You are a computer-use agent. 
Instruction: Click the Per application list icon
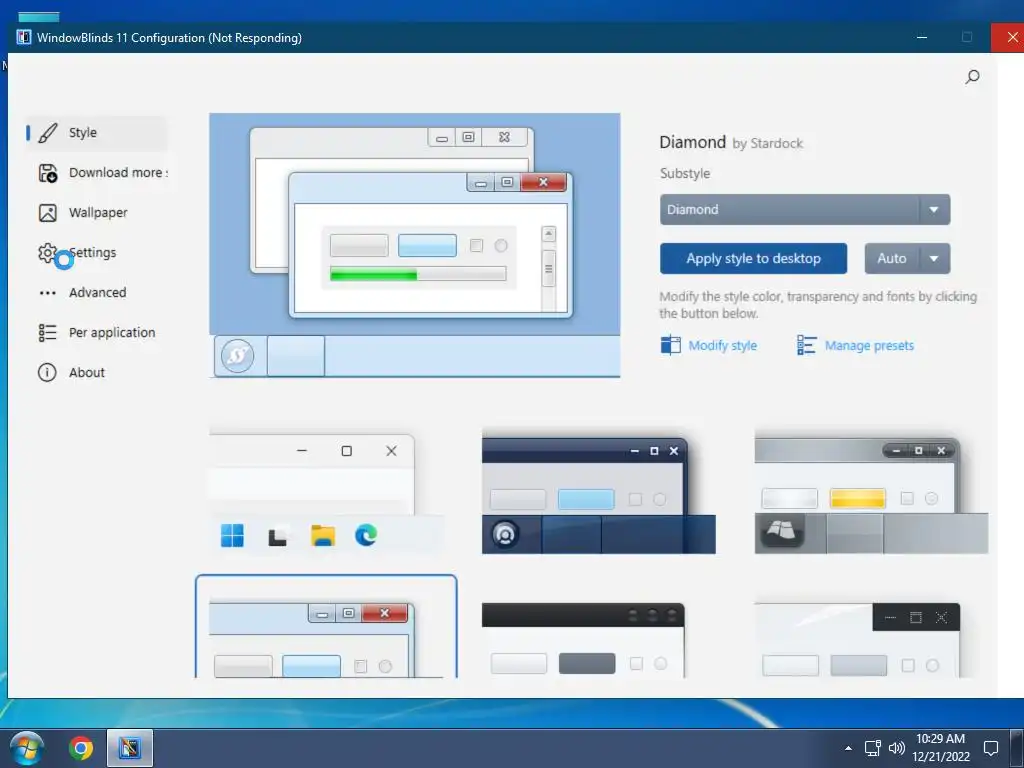coord(48,332)
